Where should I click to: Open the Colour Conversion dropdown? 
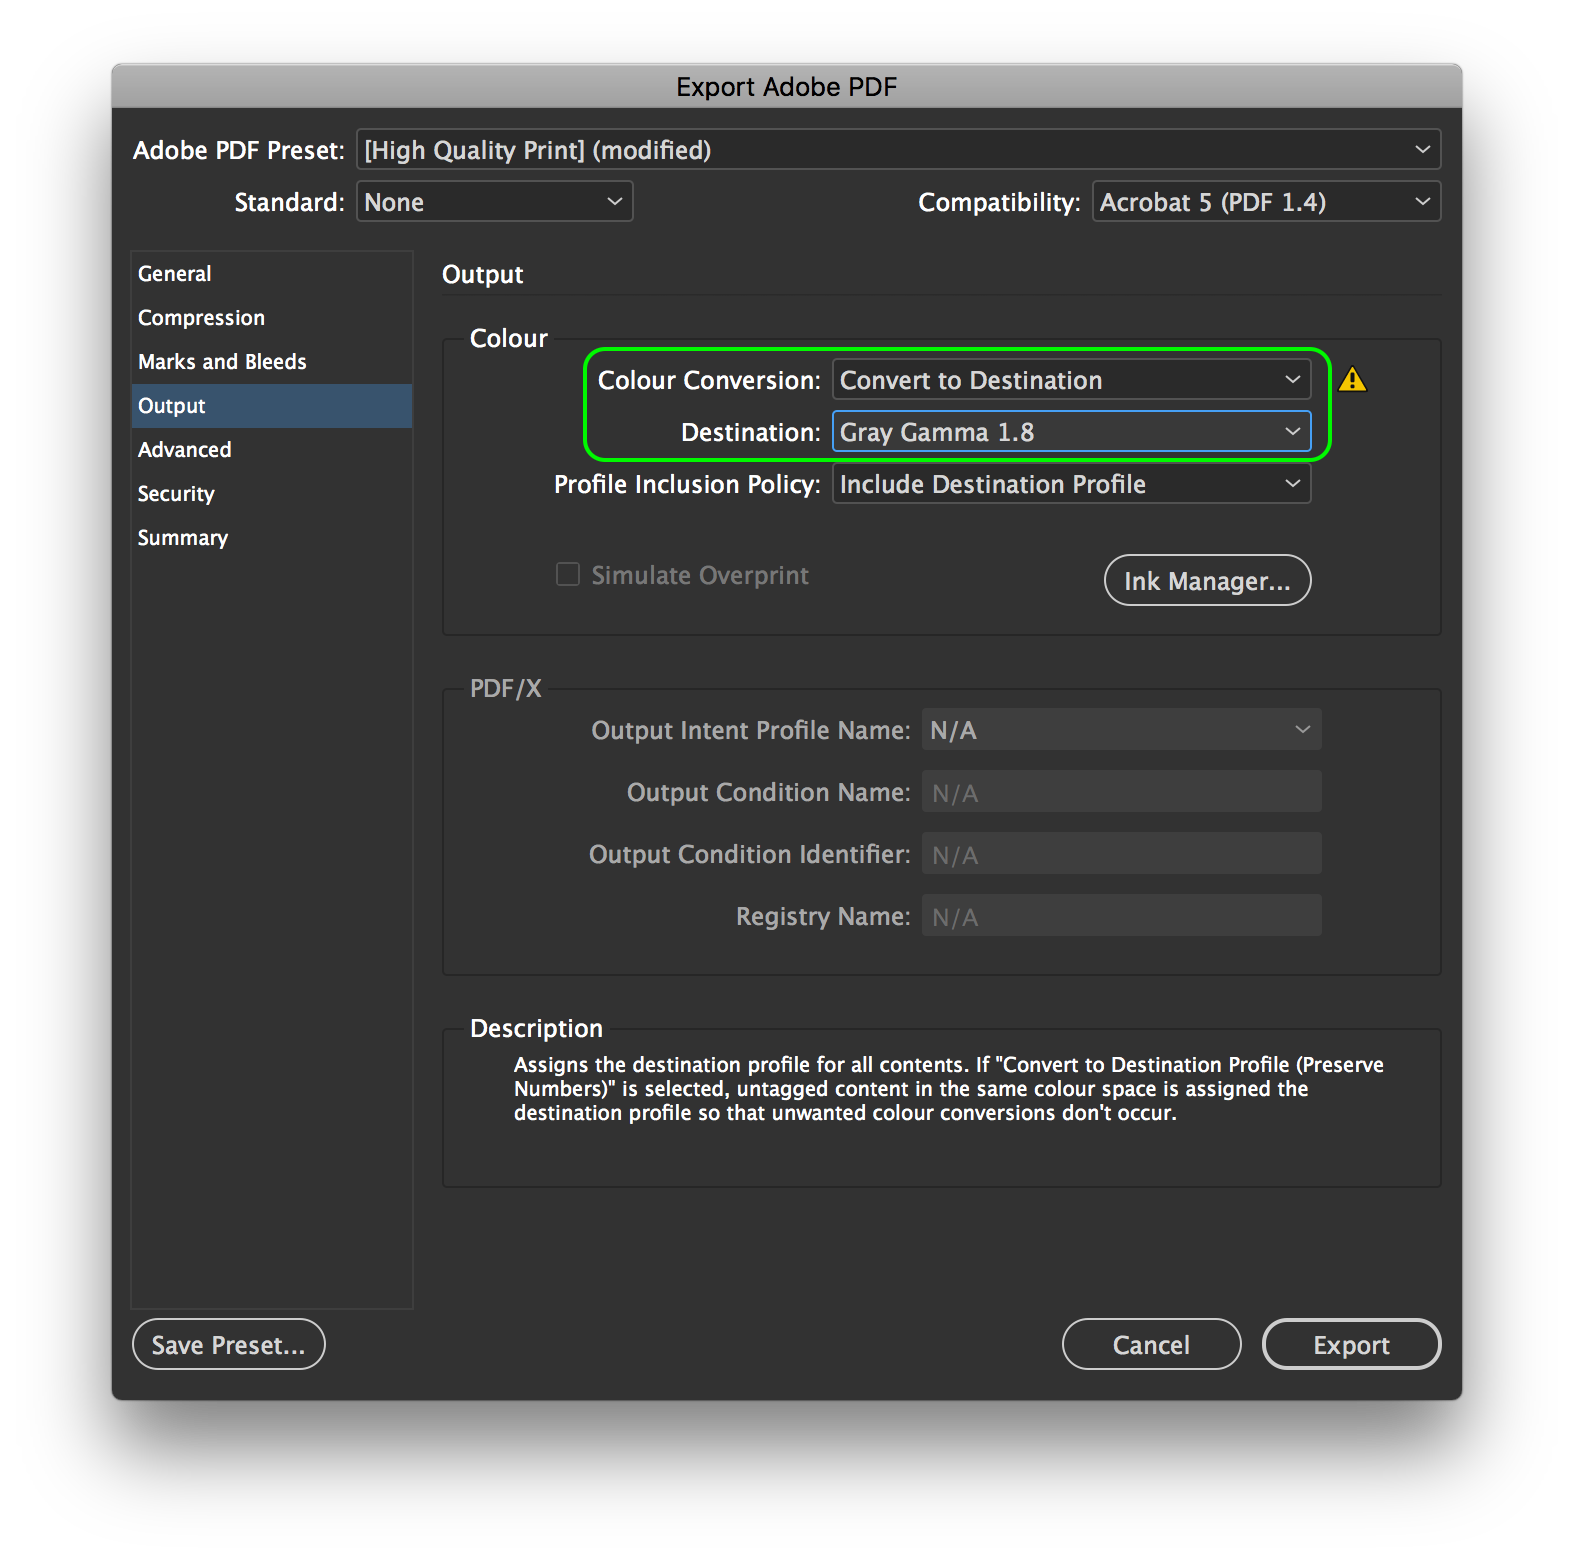[x=1071, y=380]
